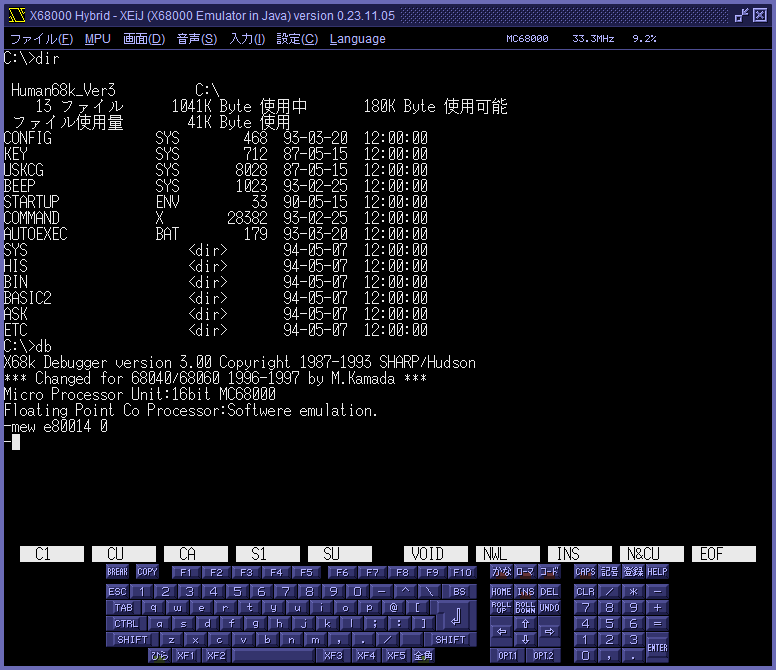Viewport: 776px width, 670px height.
Task: Click the XF1 key
Action: click(186, 656)
